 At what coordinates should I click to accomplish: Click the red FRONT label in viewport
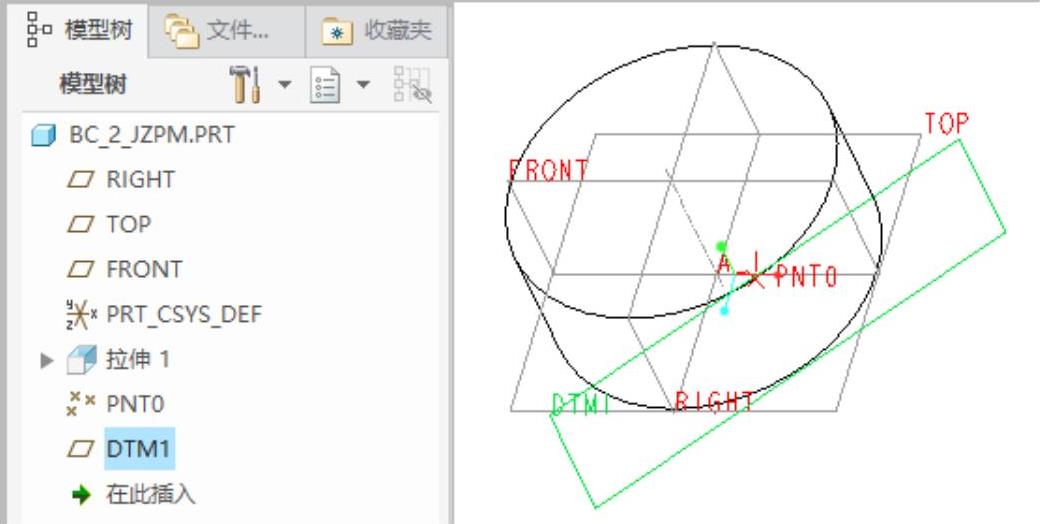(x=548, y=170)
